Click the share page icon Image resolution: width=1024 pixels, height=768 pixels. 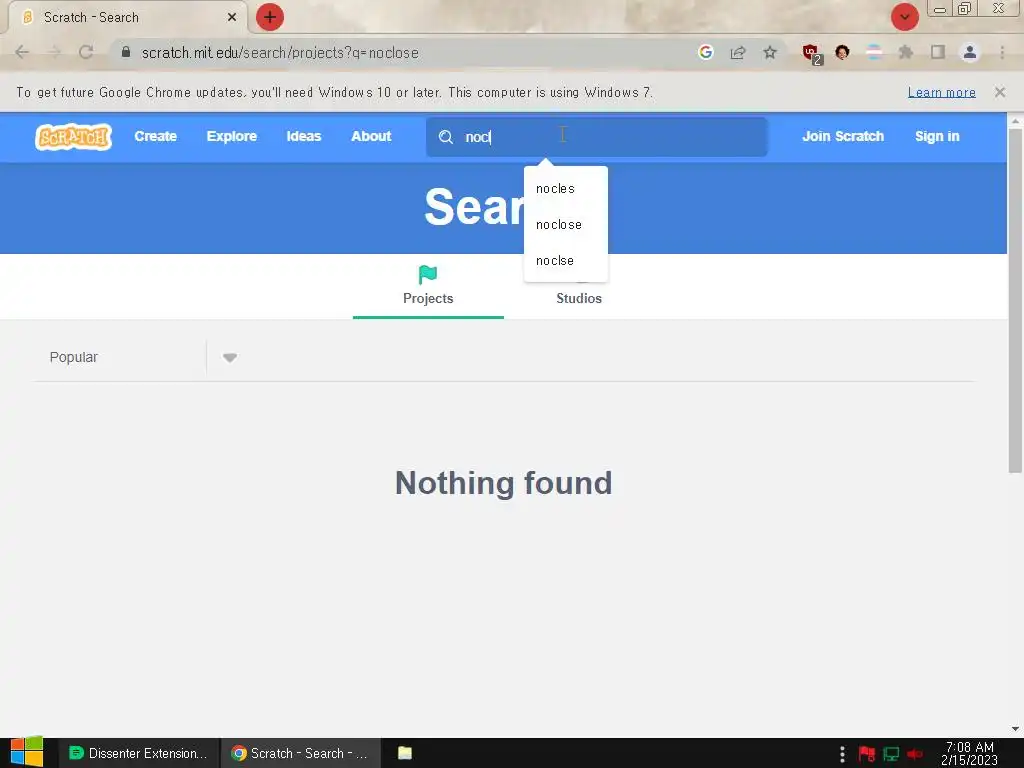coord(738,52)
